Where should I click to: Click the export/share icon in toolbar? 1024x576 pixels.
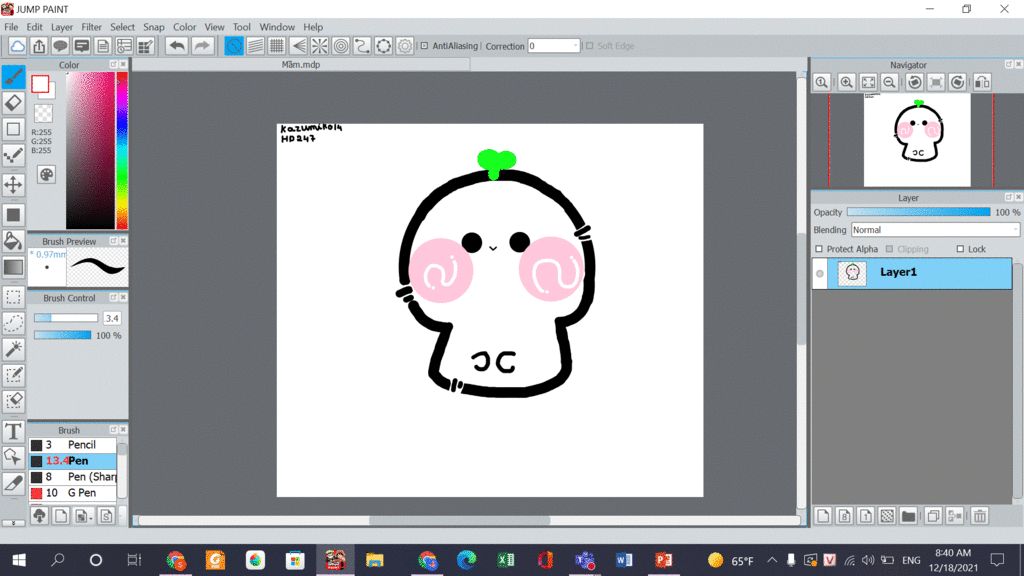coord(39,46)
